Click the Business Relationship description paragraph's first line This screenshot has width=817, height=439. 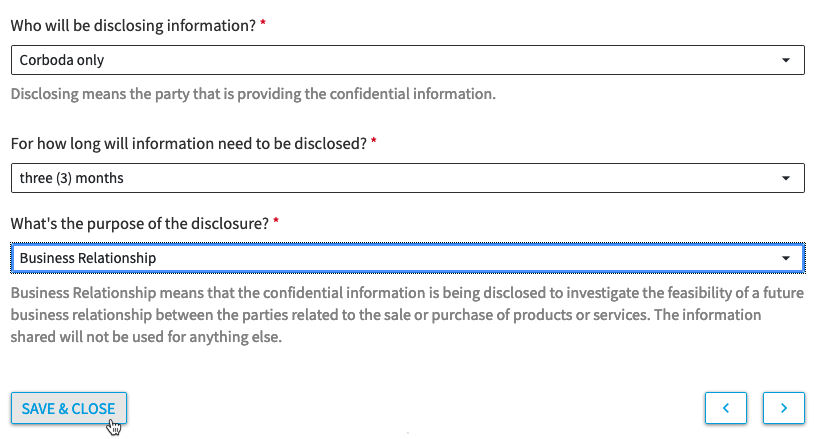pyautogui.click(x=407, y=293)
